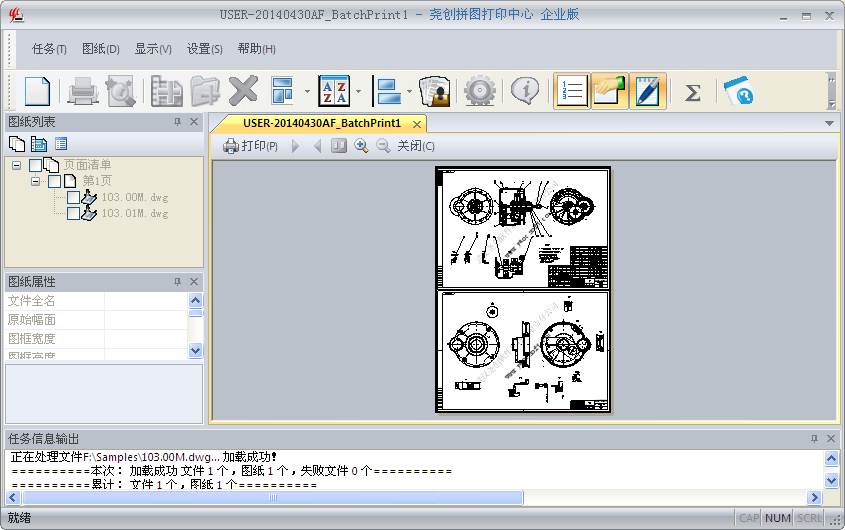
Task: Click the red X delete icon in toolbar
Action: (x=242, y=91)
